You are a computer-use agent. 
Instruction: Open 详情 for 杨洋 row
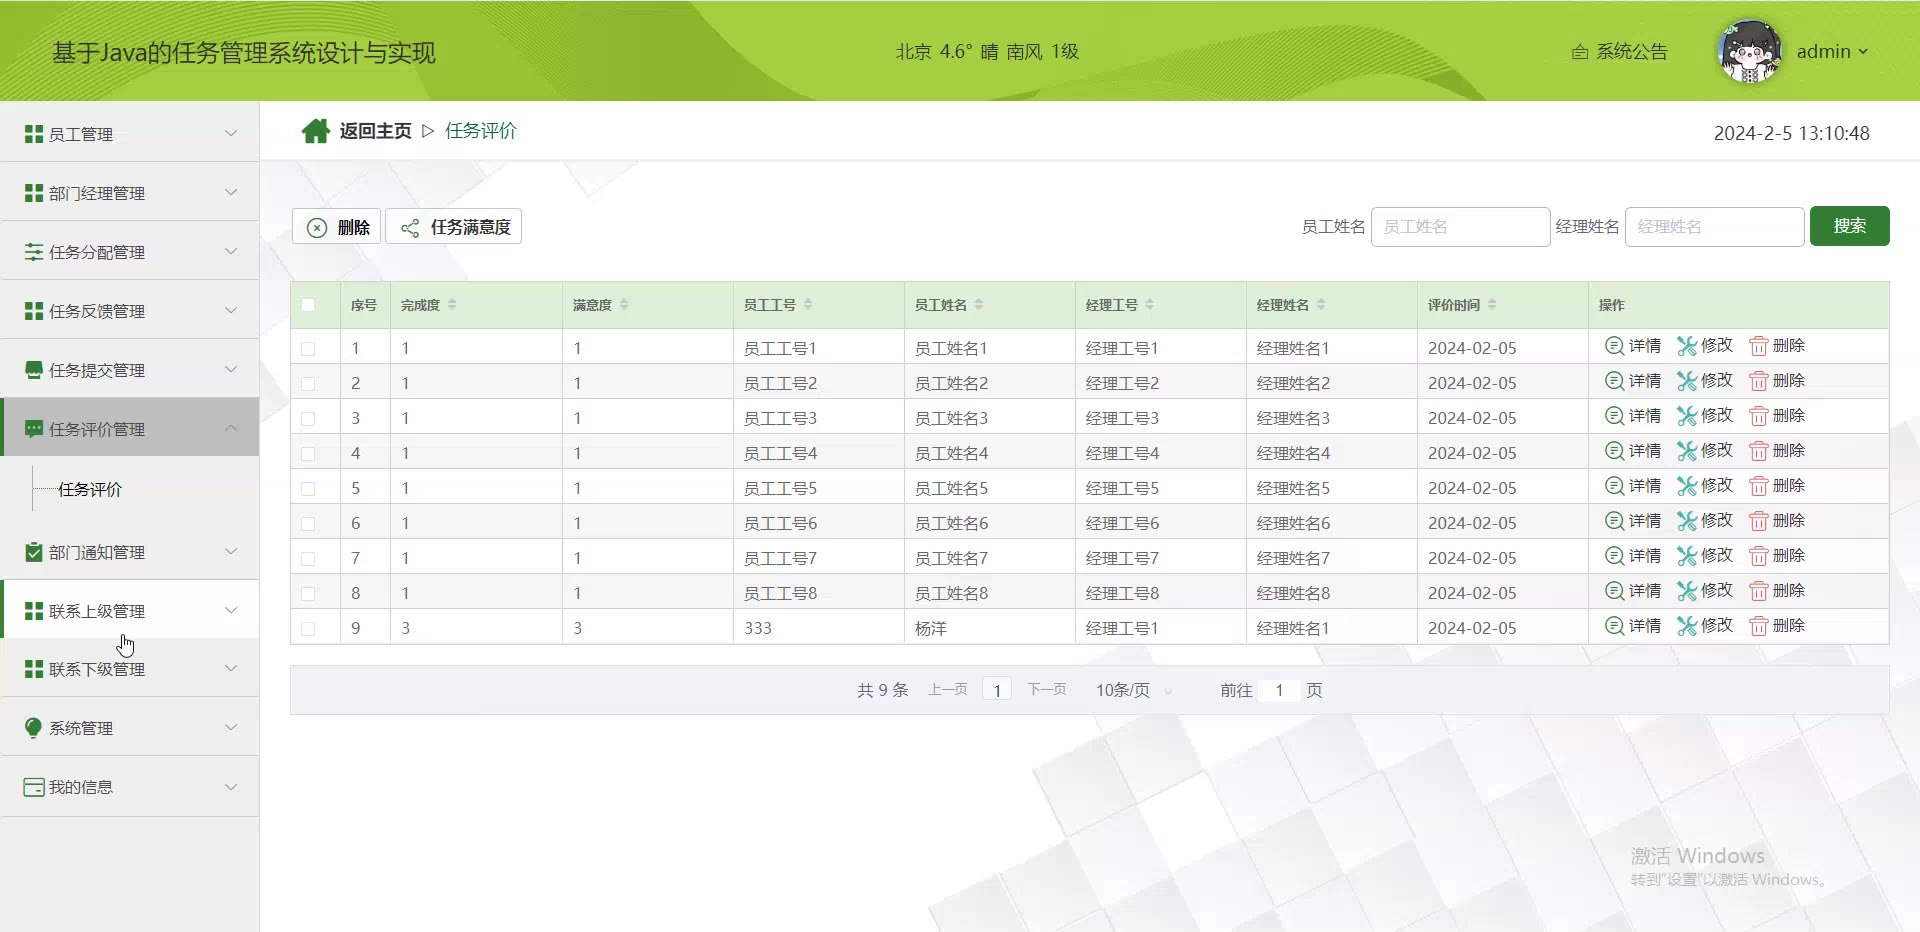click(1633, 626)
